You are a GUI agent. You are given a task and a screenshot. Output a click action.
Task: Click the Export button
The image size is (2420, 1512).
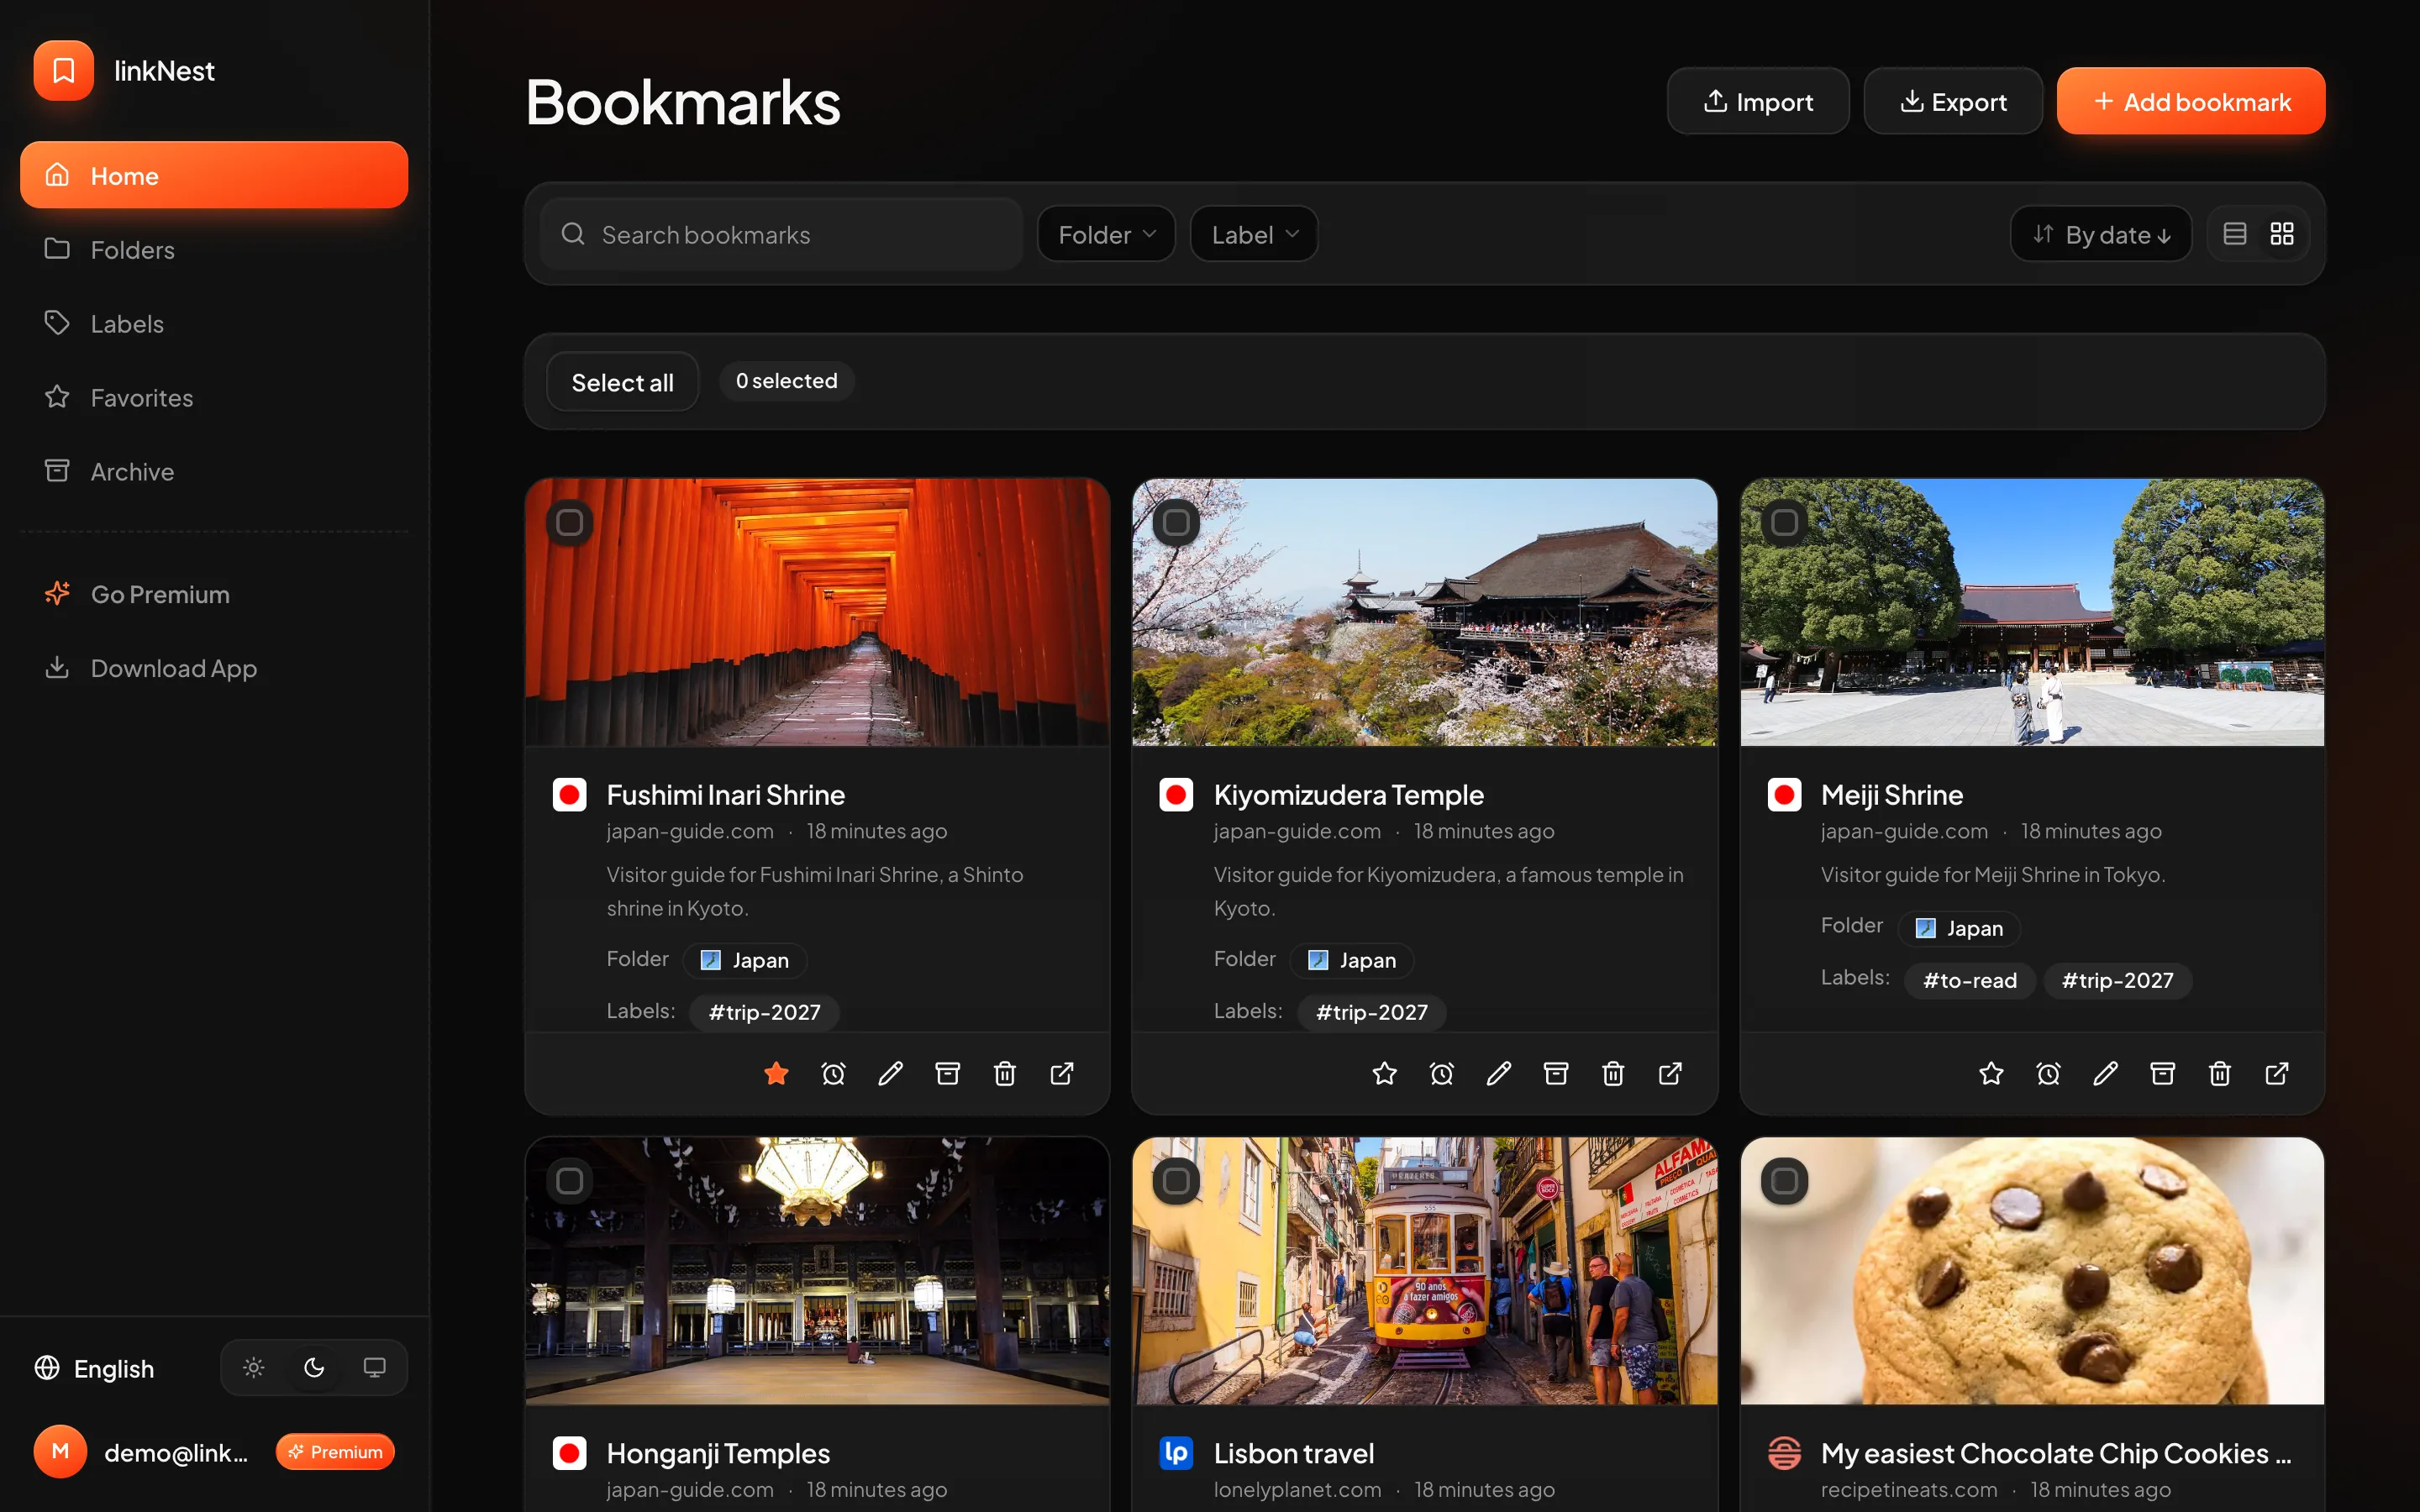(x=1953, y=101)
